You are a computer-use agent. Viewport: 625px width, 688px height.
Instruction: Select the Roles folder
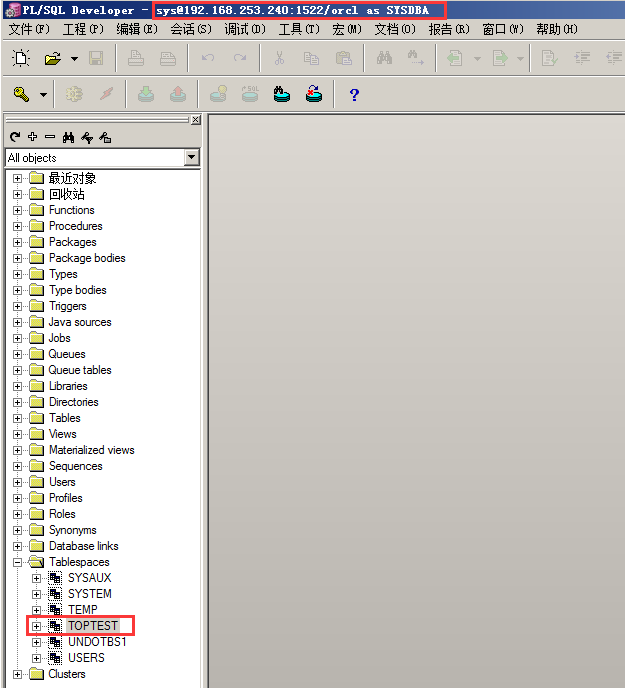click(x=62, y=514)
